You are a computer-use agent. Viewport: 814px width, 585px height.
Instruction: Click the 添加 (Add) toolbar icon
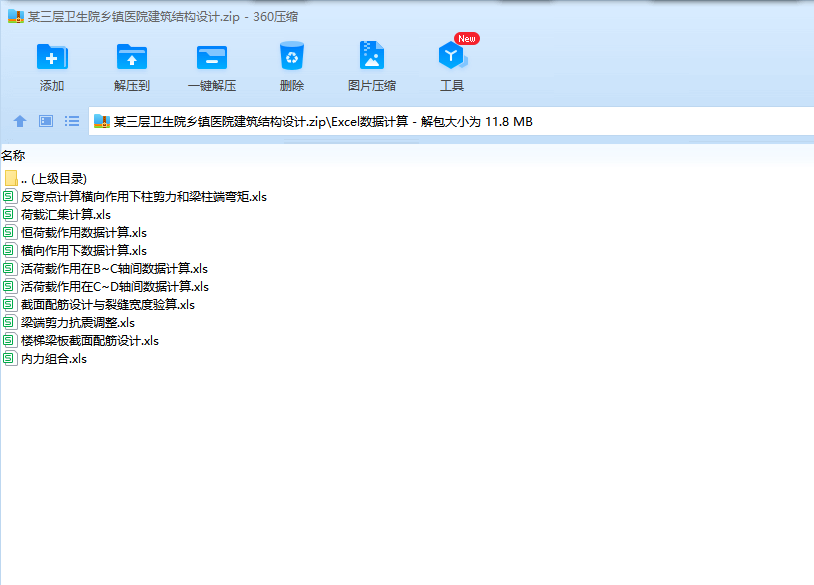click(x=52, y=57)
